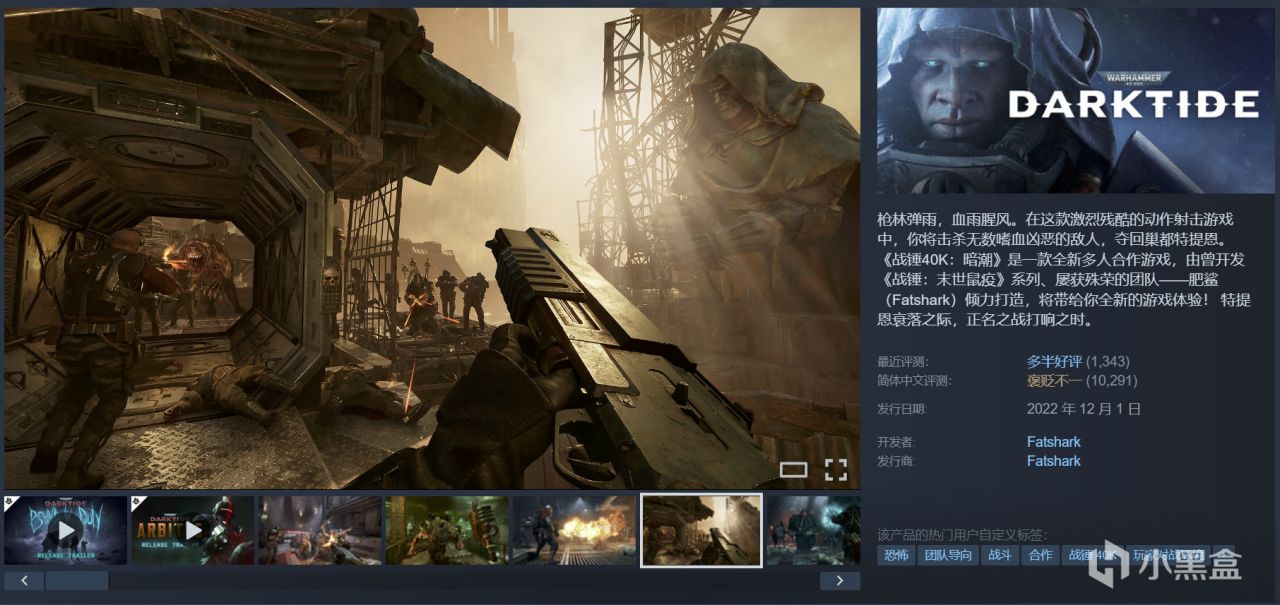Select the explosion screenshot thumbnail
Viewport: 1280px width, 605px height.
pyautogui.click(x=574, y=530)
